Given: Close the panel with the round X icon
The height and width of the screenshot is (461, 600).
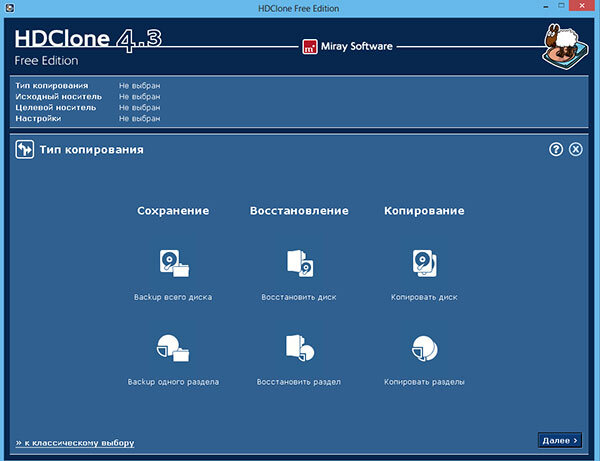Looking at the screenshot, I should [576, 149].
